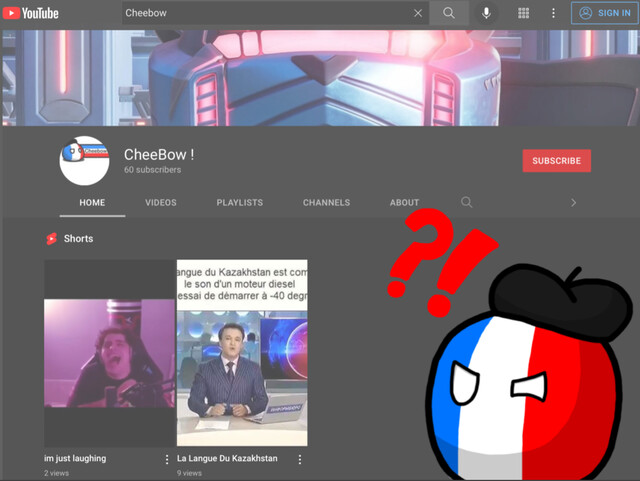Open the La Langue Du Kazakhstan title

(x=227, y=458)
